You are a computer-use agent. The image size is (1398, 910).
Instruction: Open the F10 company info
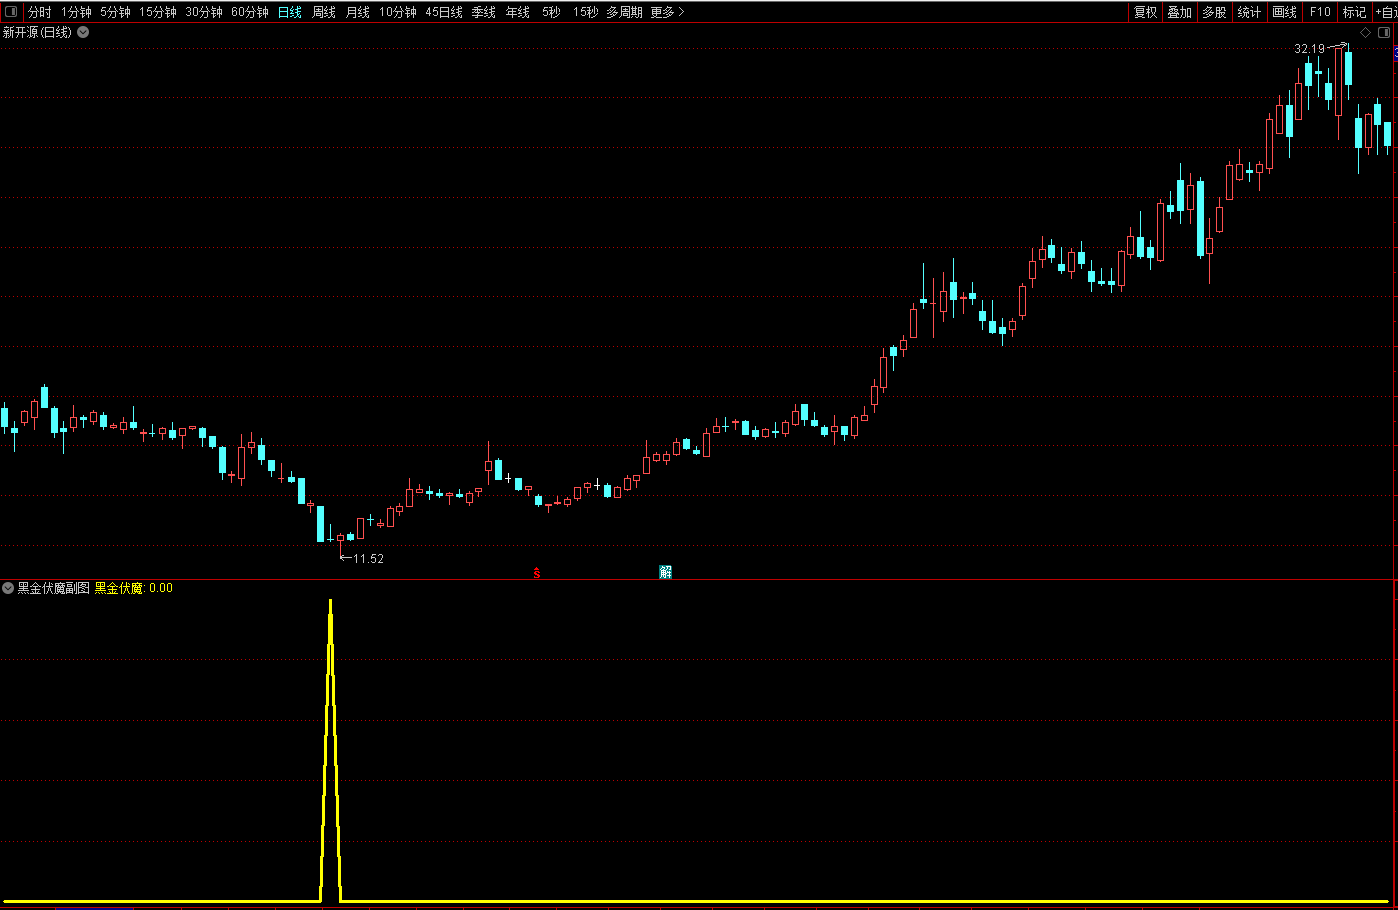pos(1320,12)
